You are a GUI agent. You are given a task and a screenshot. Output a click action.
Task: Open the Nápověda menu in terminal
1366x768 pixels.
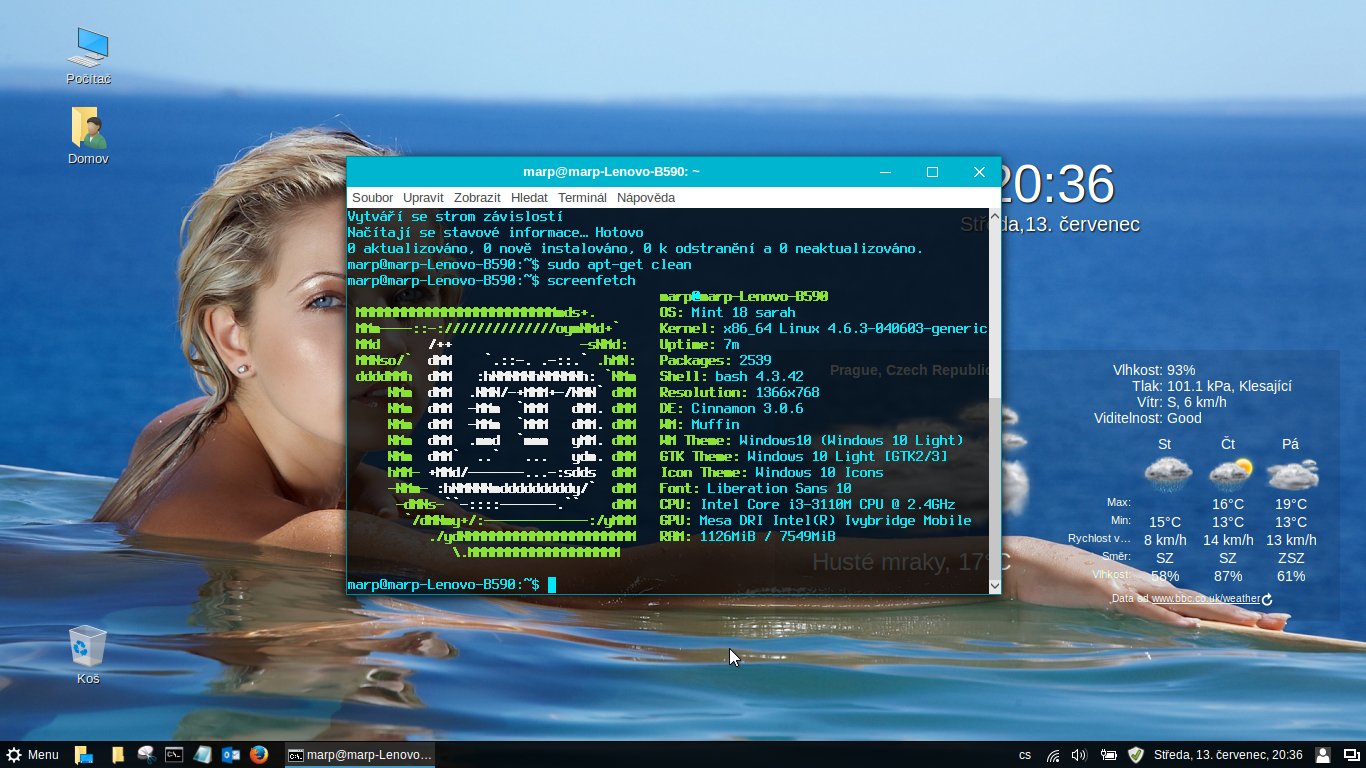[x=646, y=198]
